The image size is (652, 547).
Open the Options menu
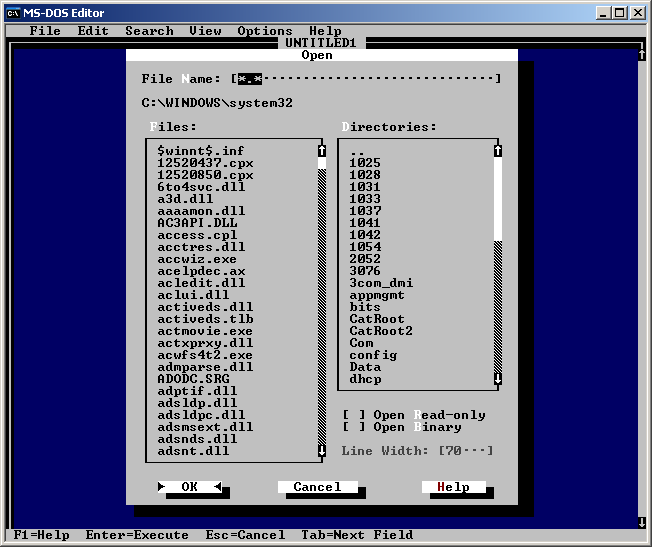click(265, 31)
